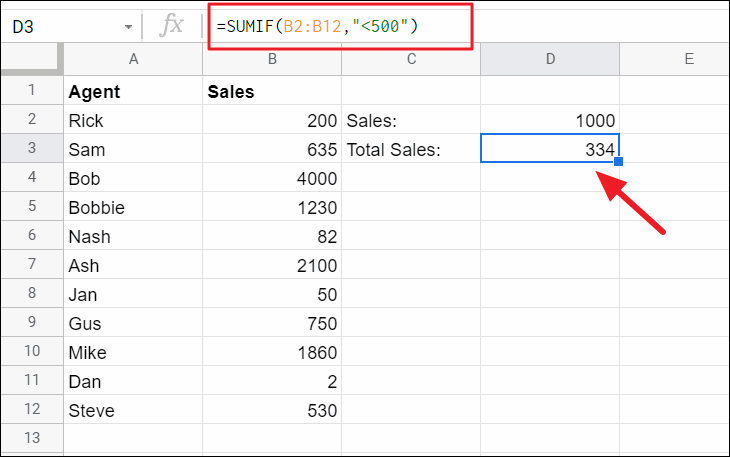
Task: Select column B header
Action: pos(271,59)
